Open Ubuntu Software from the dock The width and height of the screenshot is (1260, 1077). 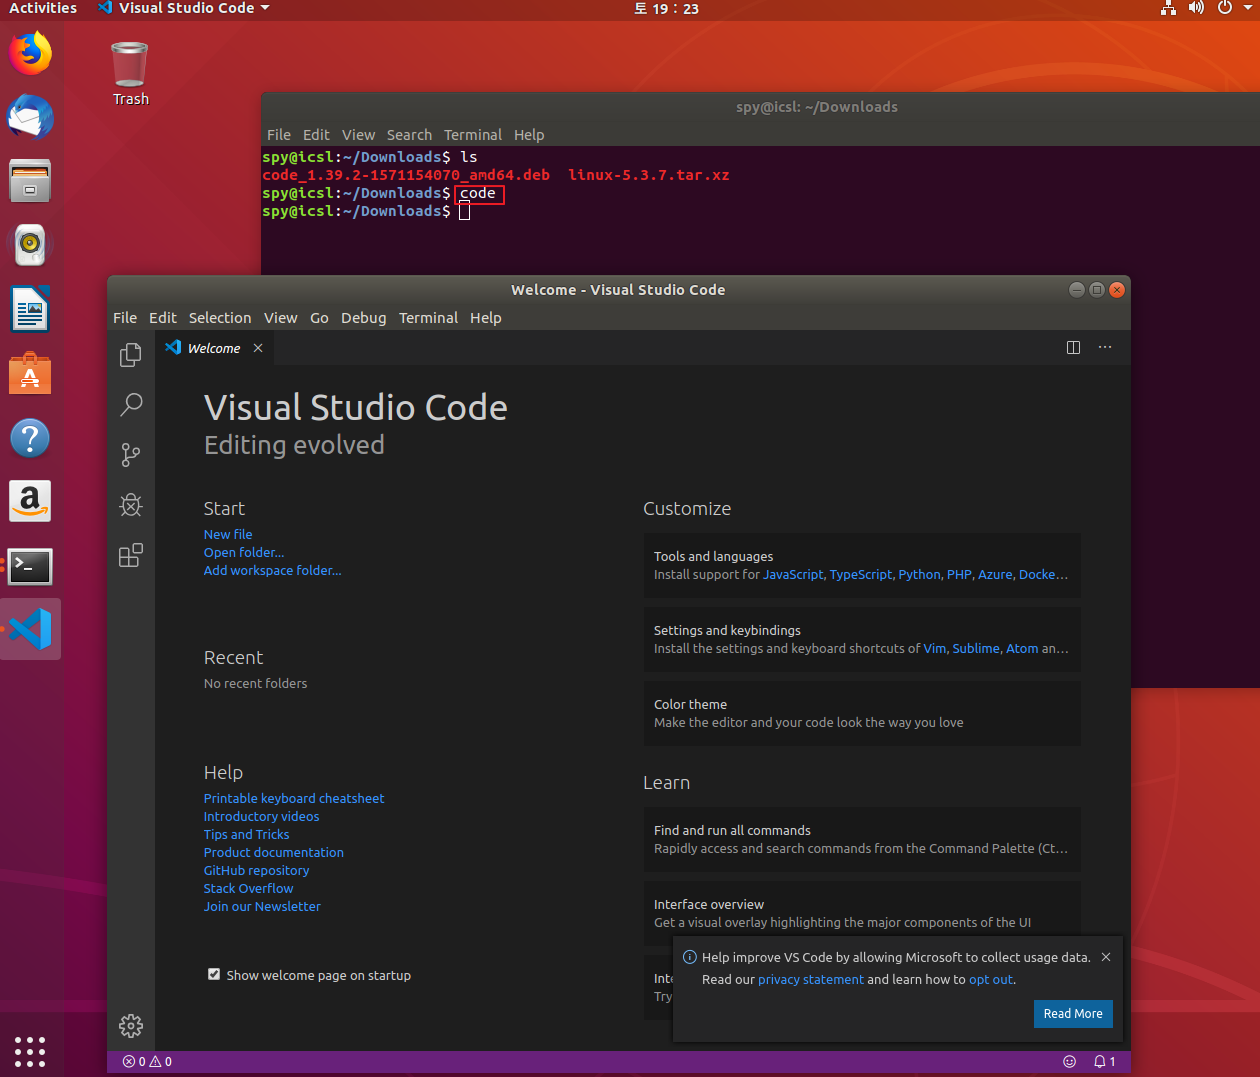coord(30,374)
